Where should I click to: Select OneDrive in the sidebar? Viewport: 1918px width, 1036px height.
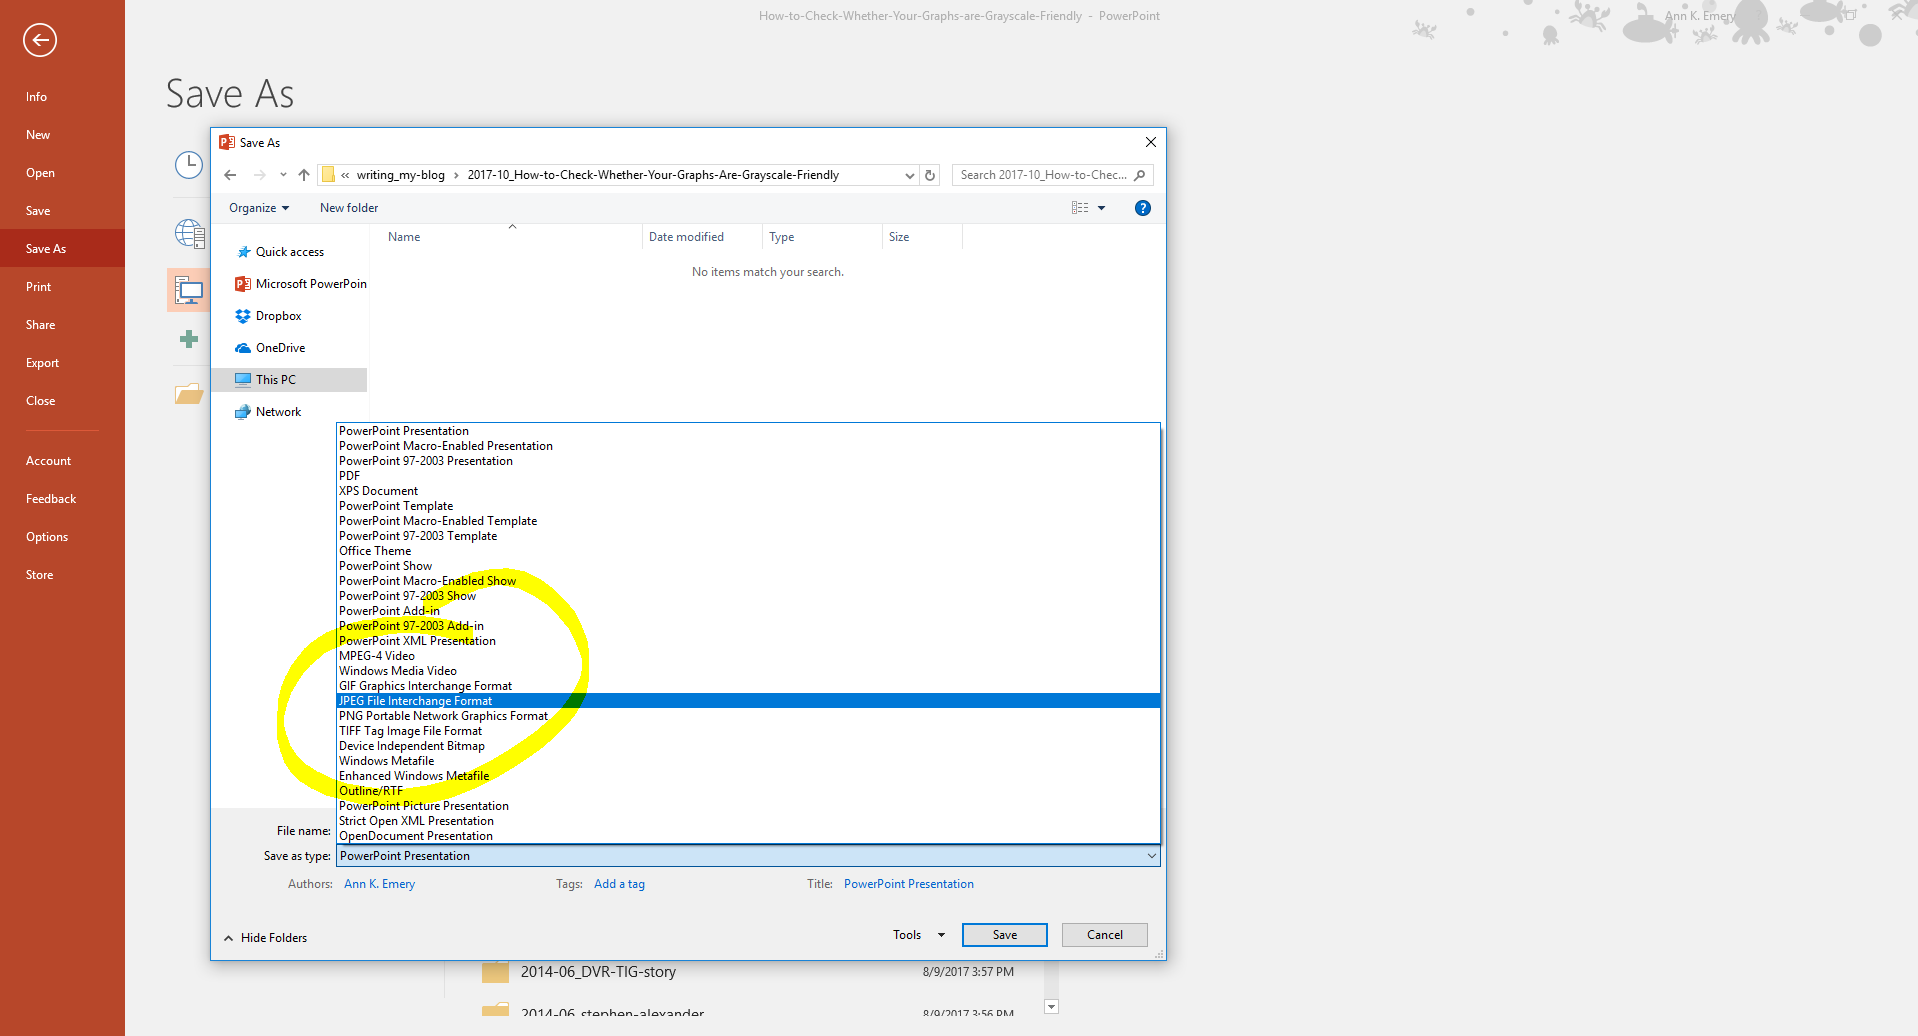coord(278,347)
